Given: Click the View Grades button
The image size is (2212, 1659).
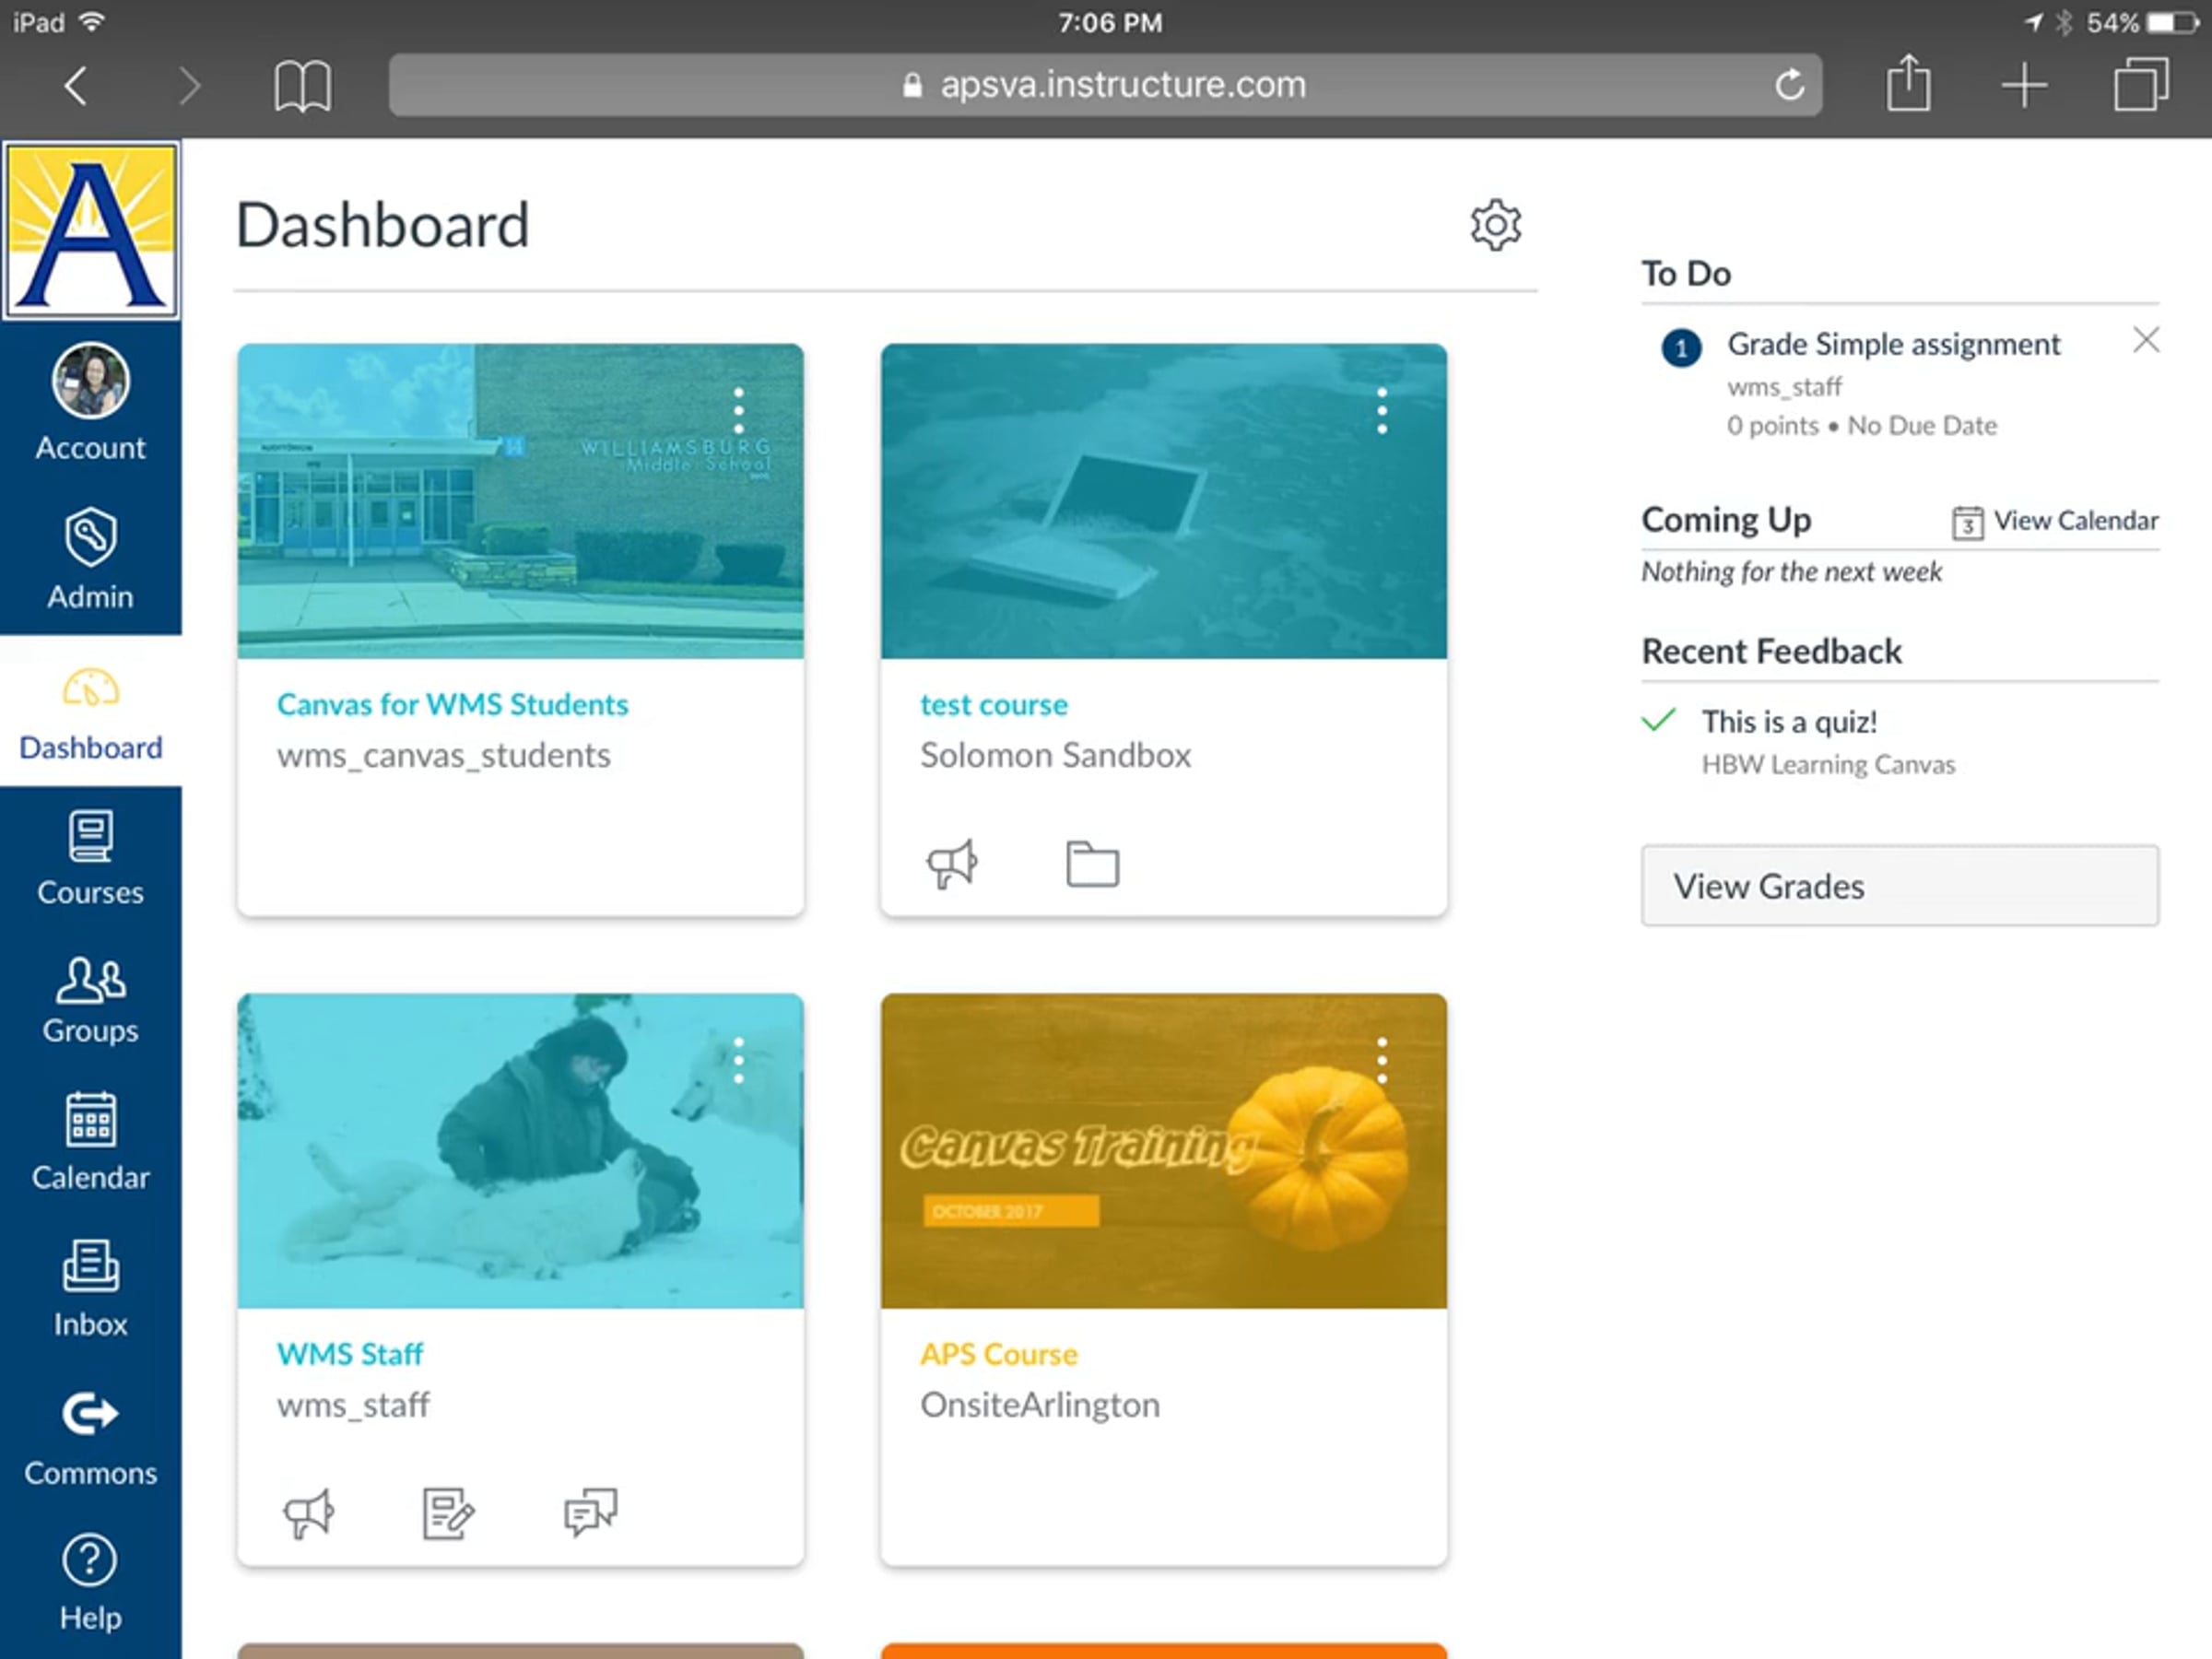Looking at the screenshot, I should point(1899,886).
